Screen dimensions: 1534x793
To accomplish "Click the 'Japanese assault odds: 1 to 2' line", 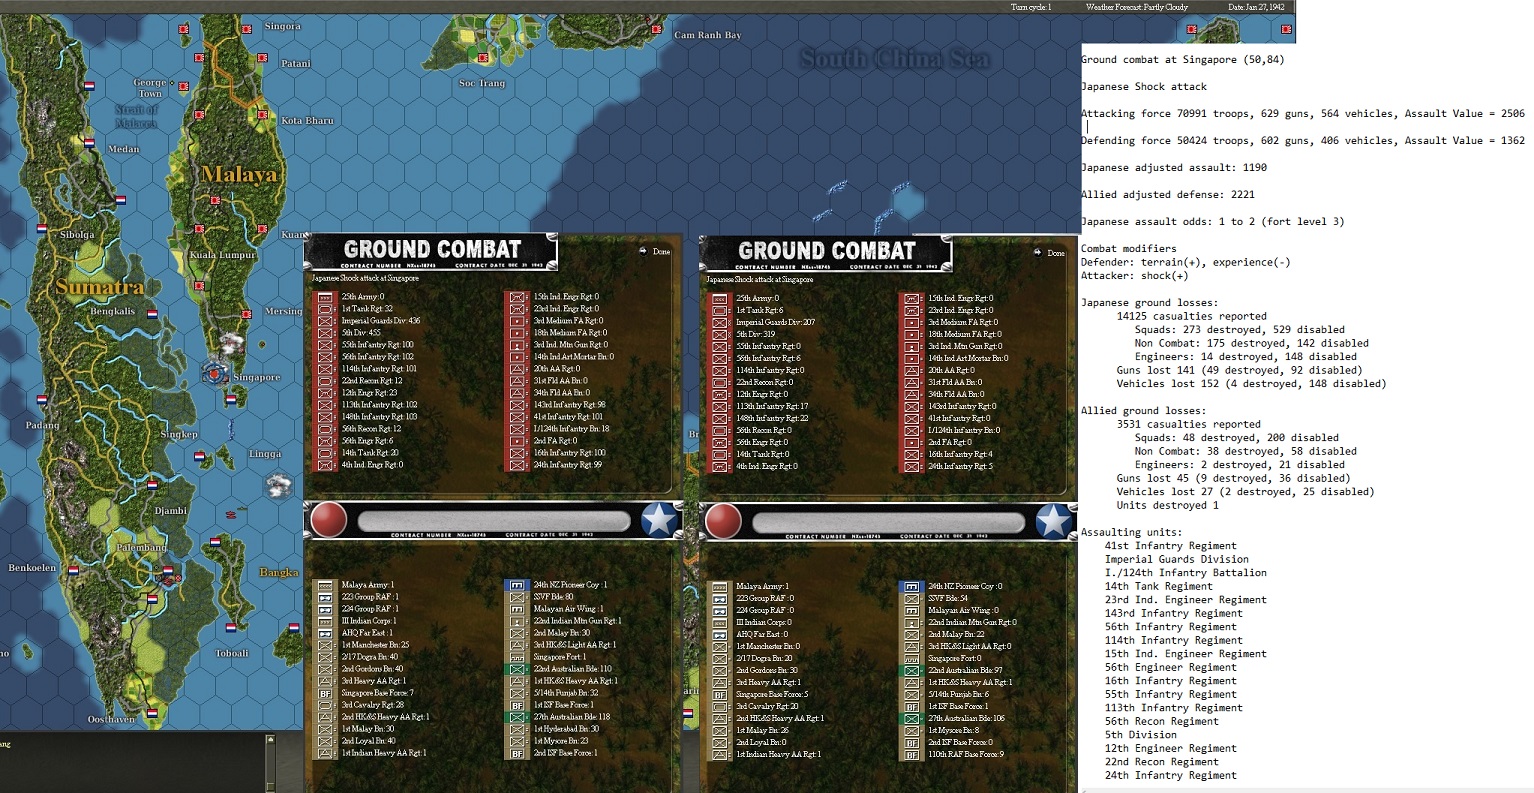I will point(1212,222).
